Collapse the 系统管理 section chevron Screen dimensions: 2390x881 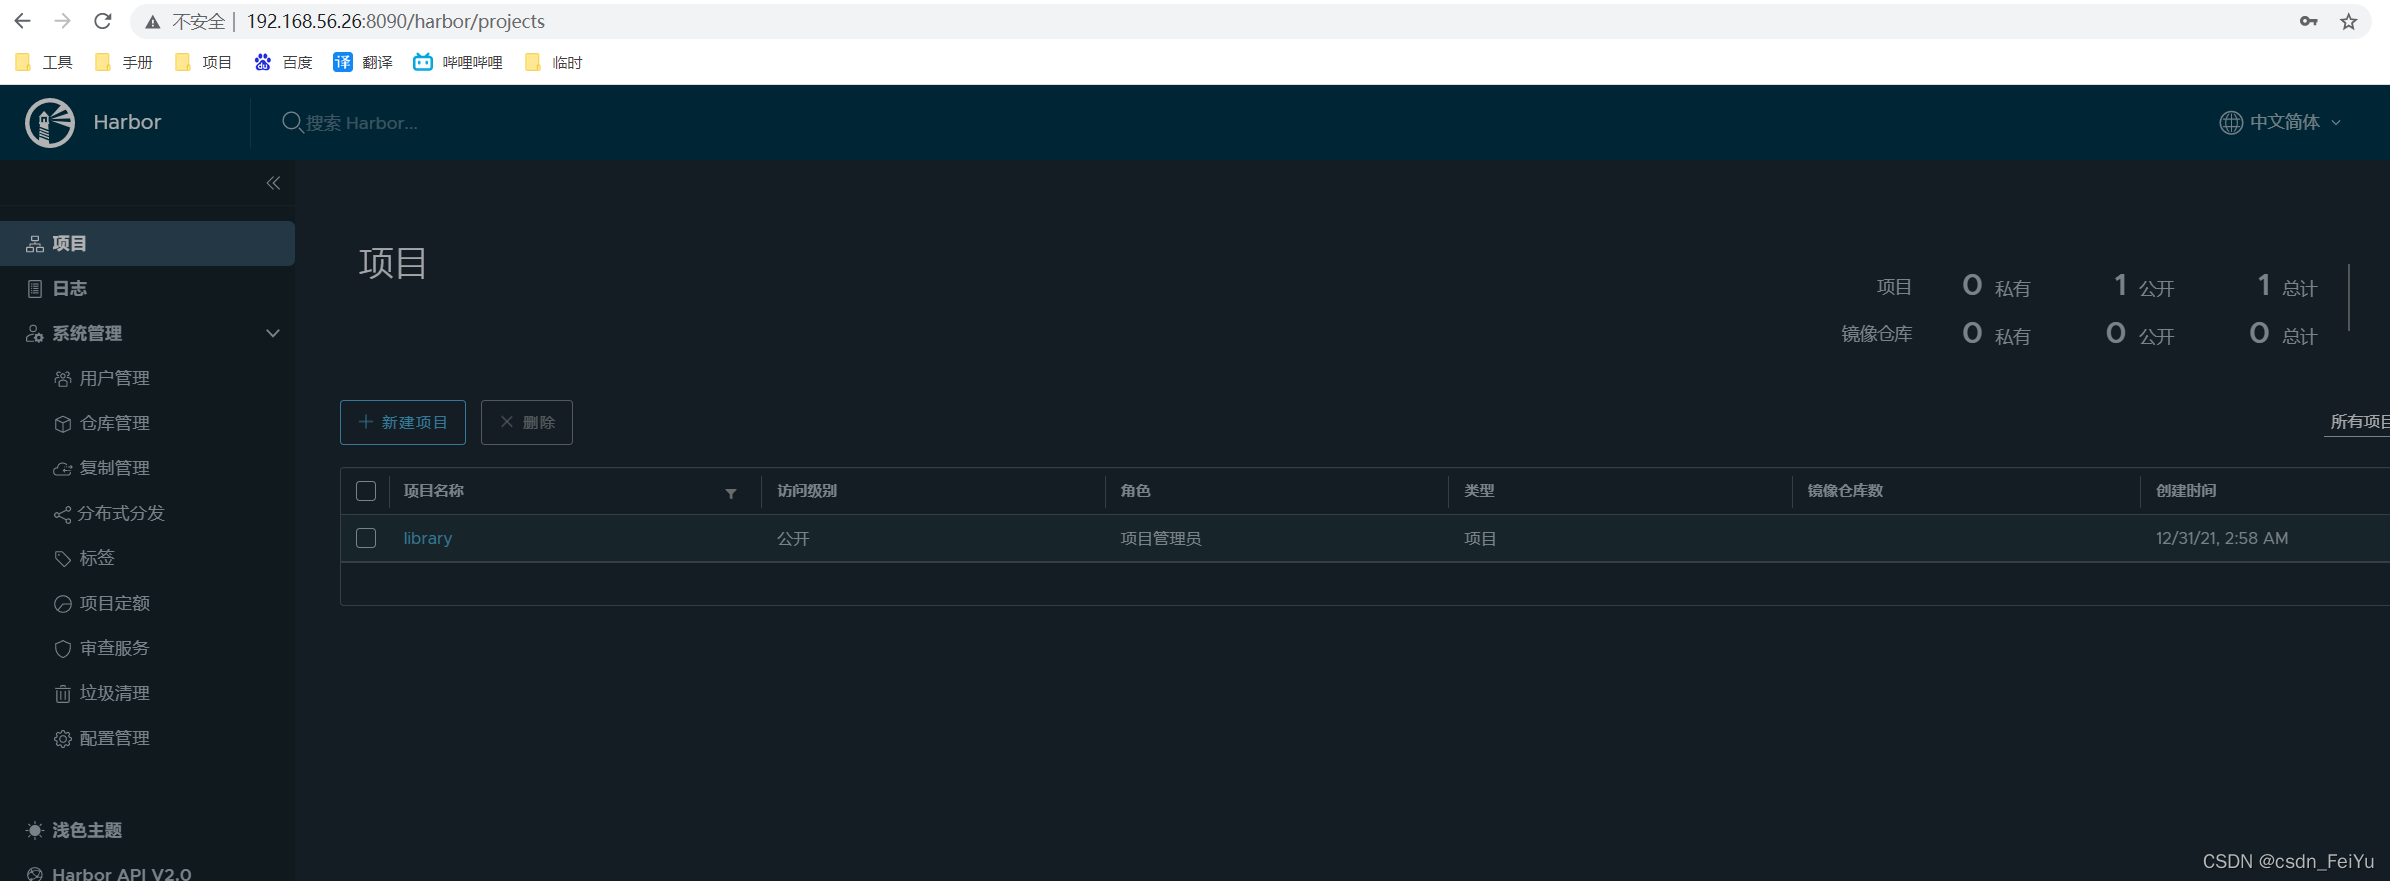(272, 333)
